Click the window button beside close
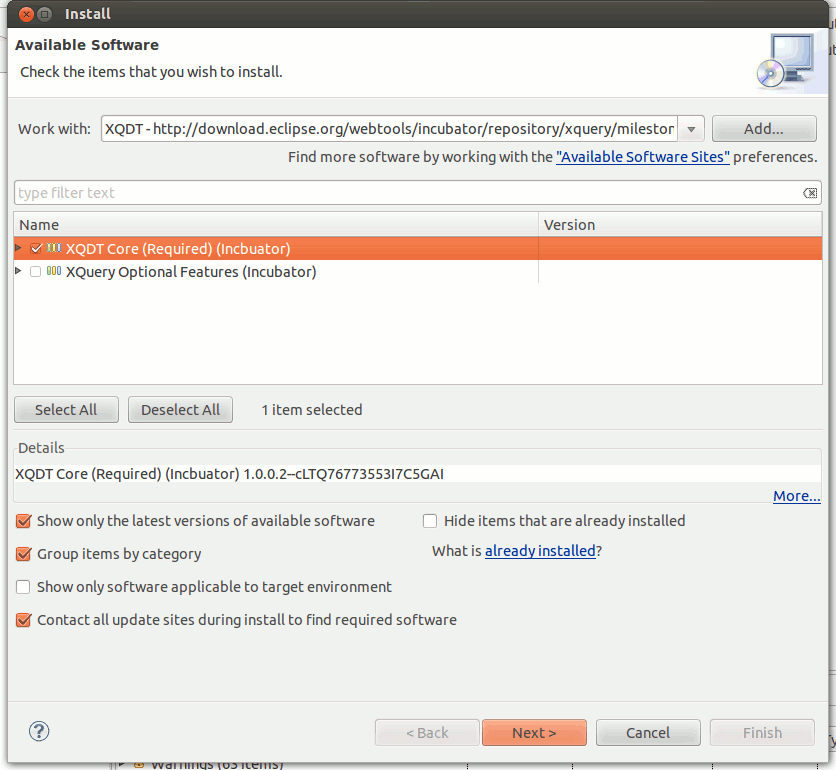 (x=45, y=14)
